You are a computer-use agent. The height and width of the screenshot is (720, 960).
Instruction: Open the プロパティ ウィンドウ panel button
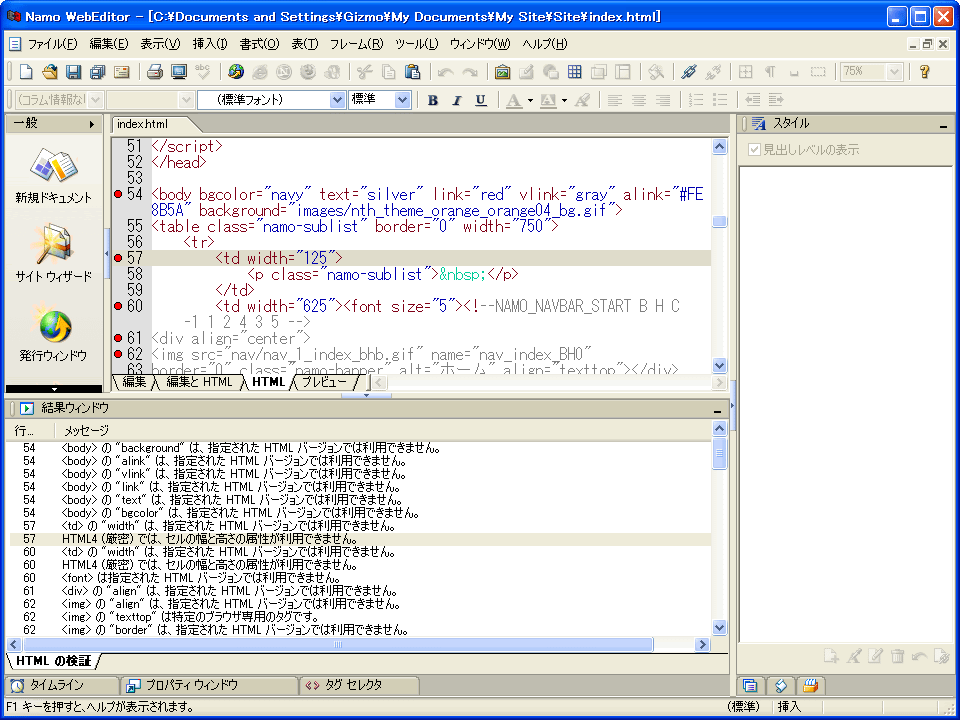[209, 686]
